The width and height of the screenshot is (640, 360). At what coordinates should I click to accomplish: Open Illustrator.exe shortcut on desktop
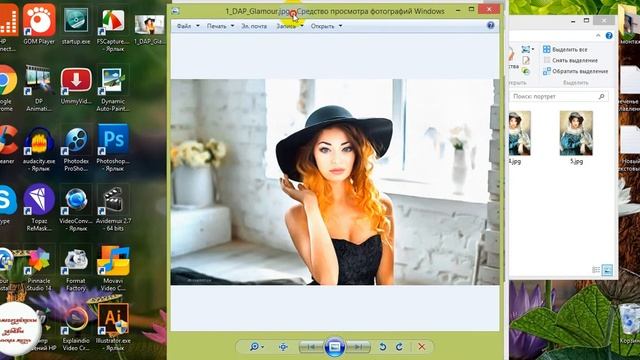point(113,328)
